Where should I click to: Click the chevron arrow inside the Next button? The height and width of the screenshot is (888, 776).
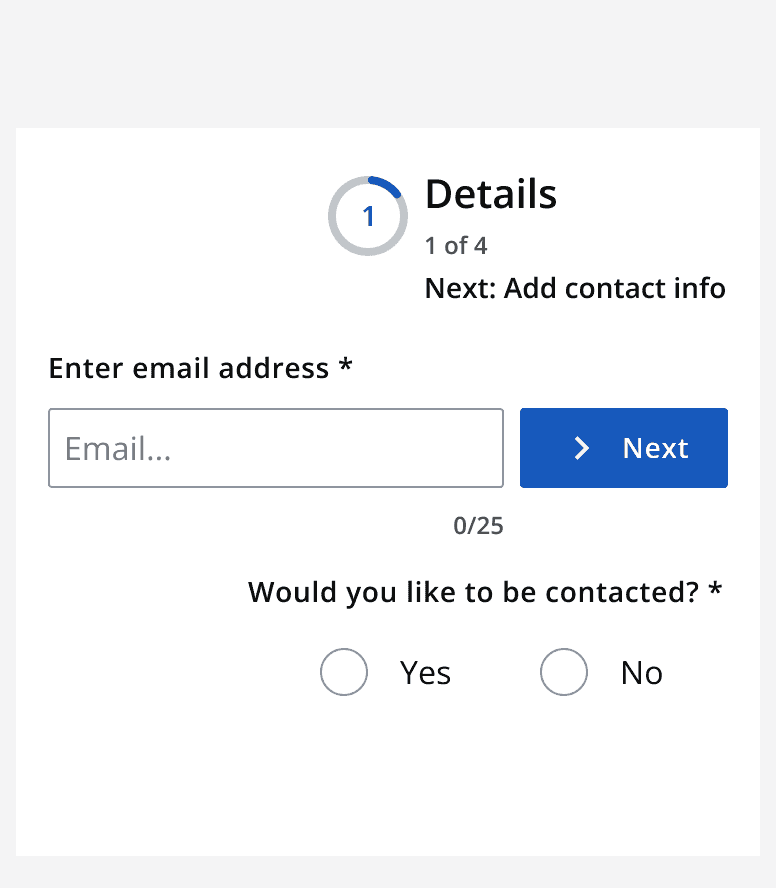(x=581, y=448)
